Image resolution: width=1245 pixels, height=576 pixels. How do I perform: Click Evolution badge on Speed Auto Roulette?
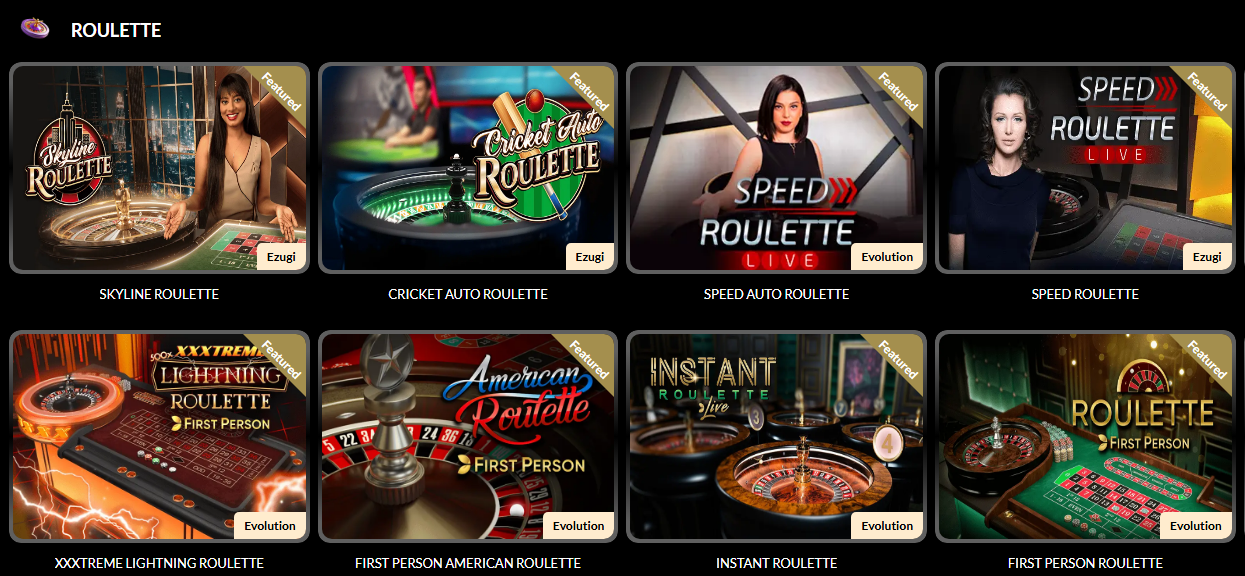[x=887, y=257]
